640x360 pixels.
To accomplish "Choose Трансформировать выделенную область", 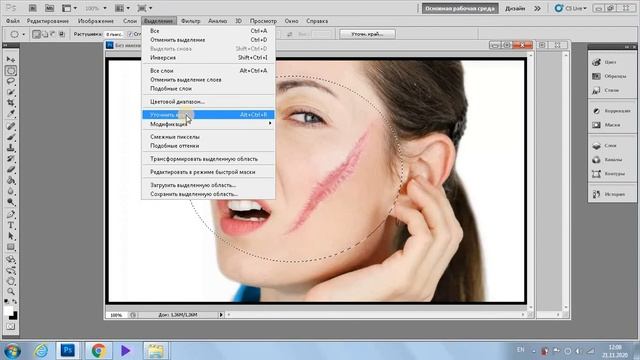I will (208, 159).
